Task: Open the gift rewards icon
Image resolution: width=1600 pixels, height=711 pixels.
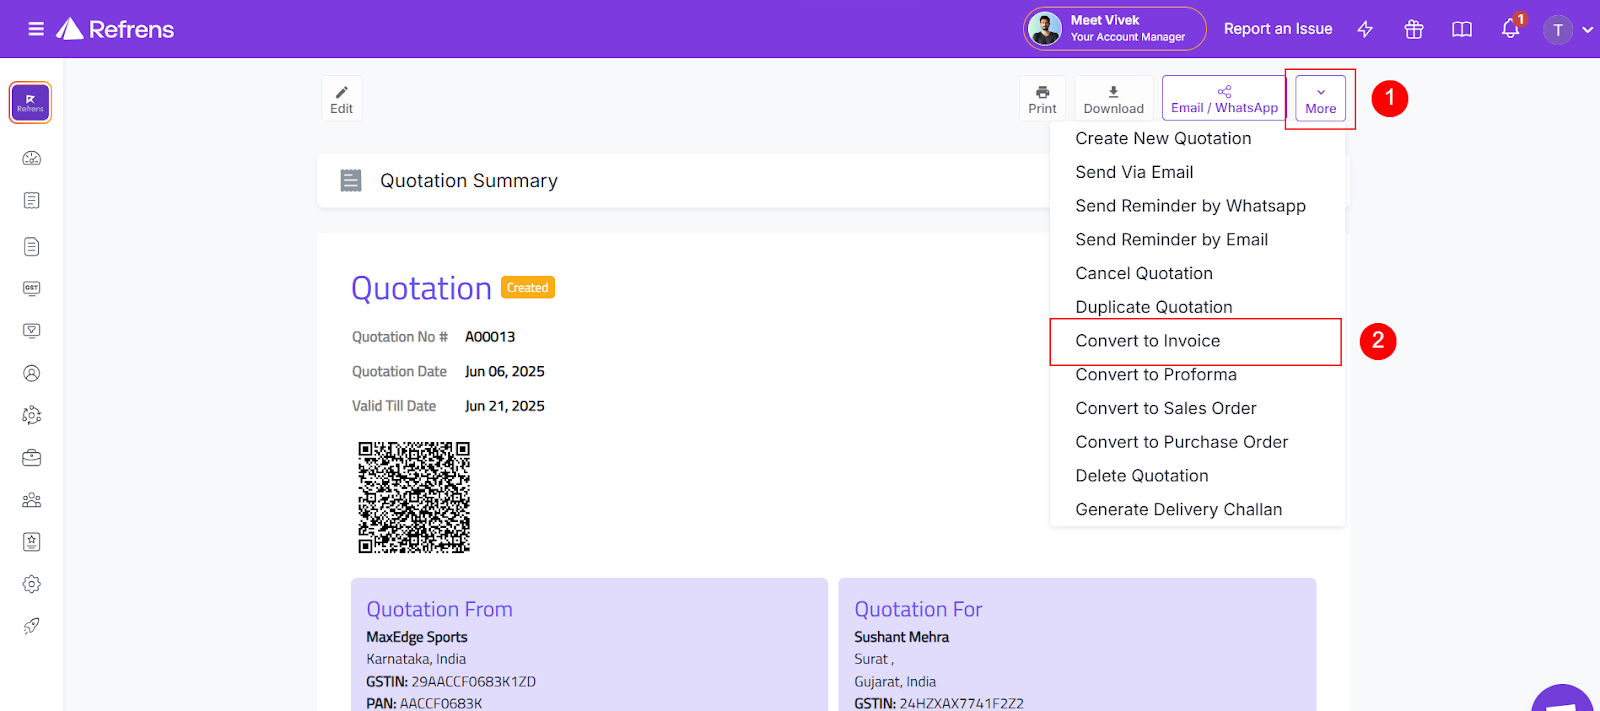Action: pos(1414,29)
